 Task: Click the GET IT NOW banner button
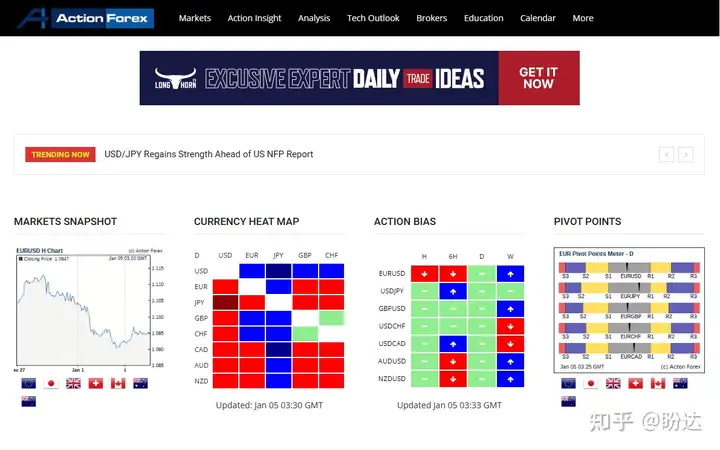539,78
